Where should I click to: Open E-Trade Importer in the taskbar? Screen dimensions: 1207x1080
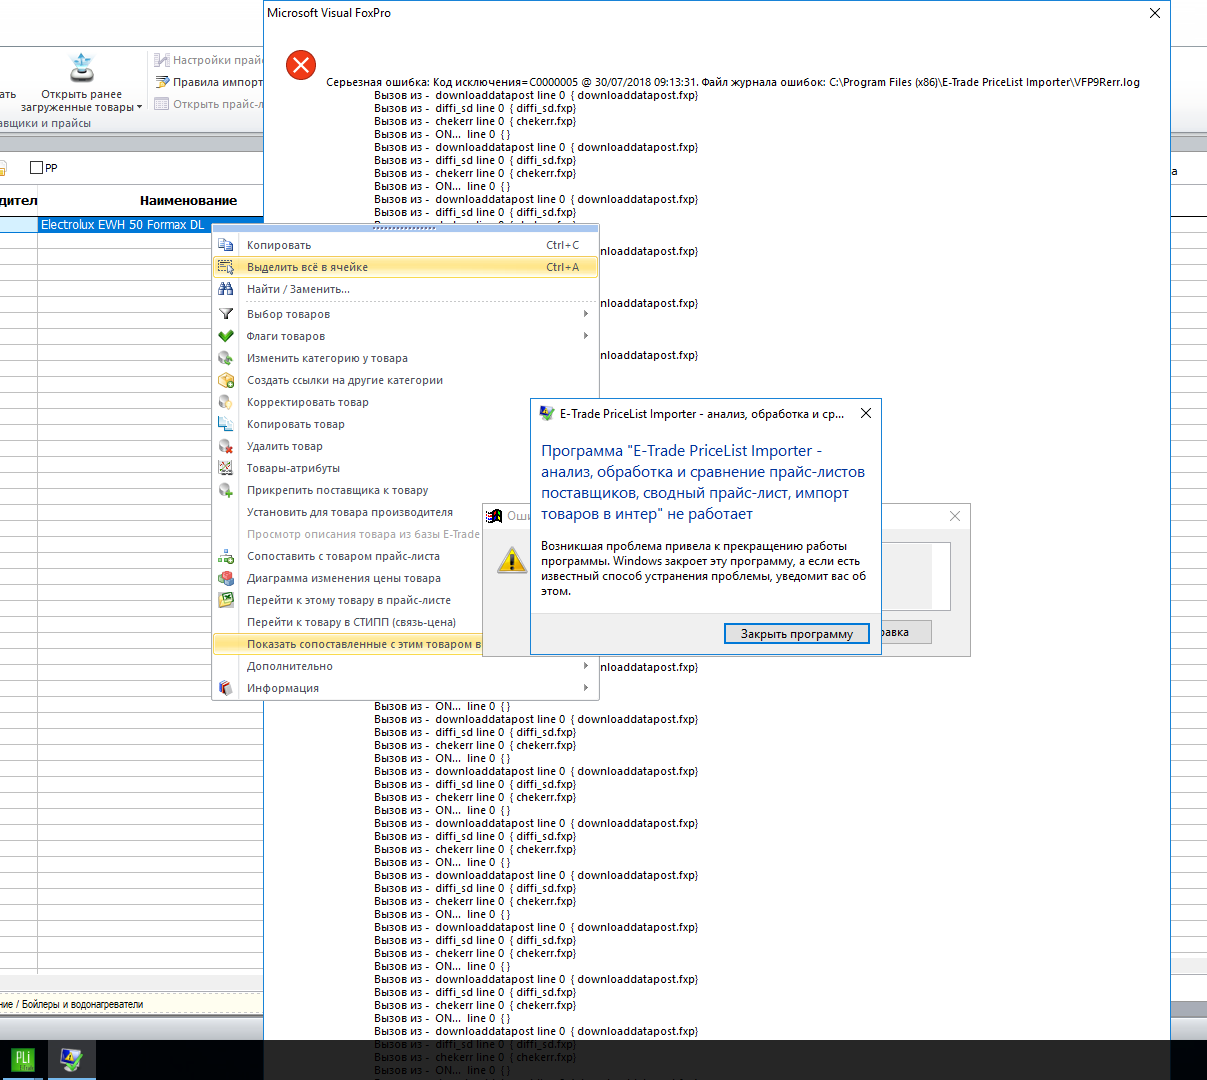tap(71, 1060)
